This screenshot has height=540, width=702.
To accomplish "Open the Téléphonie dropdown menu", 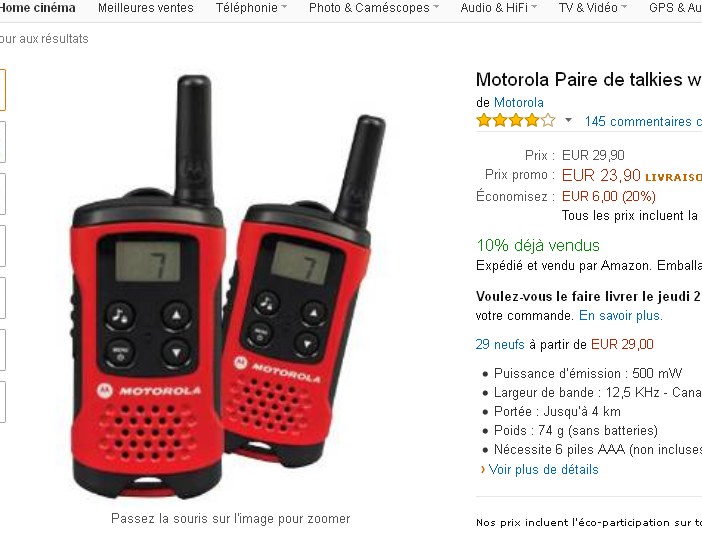I will tap(251, 8).
